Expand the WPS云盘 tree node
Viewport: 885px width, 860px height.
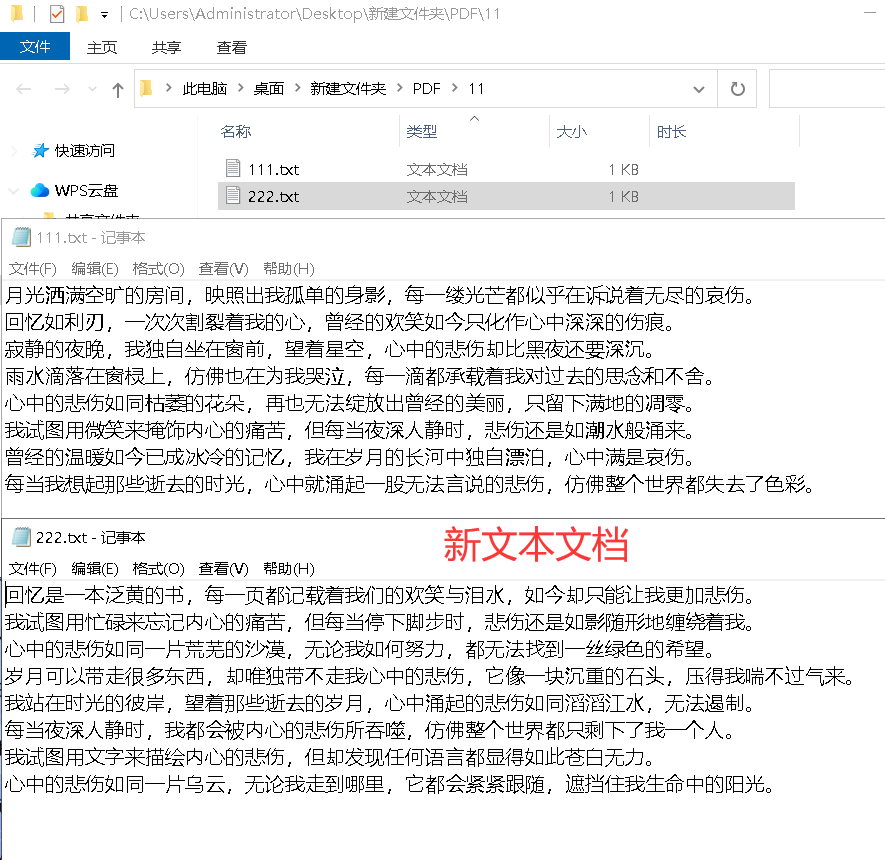point(14,190)
